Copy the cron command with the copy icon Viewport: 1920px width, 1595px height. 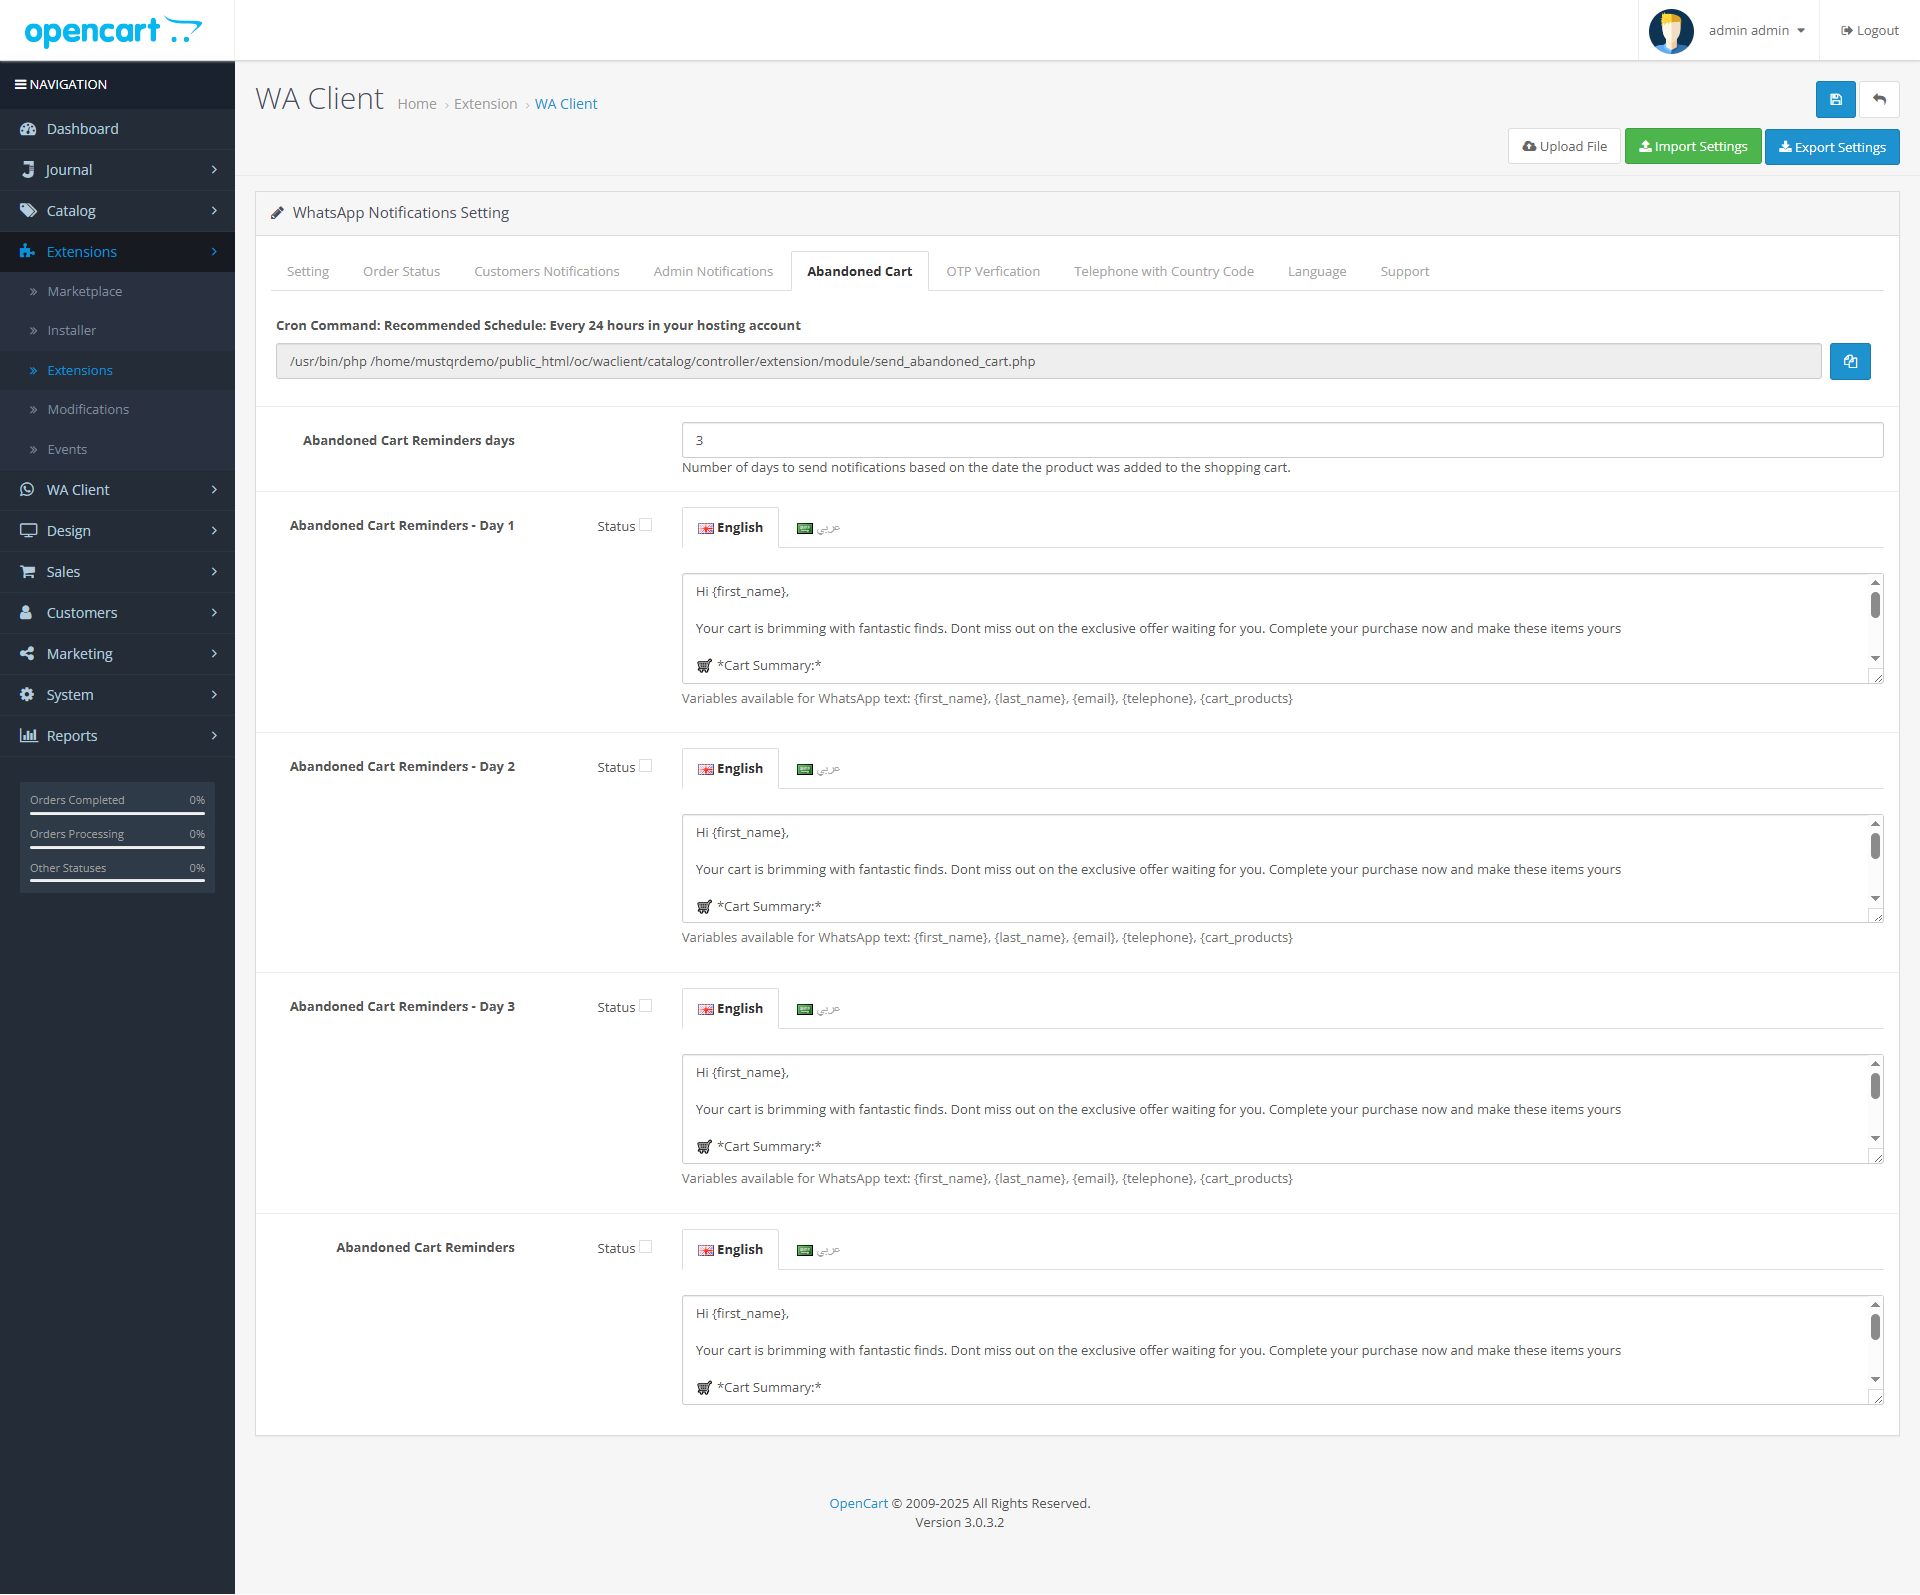pos(1850,362)
